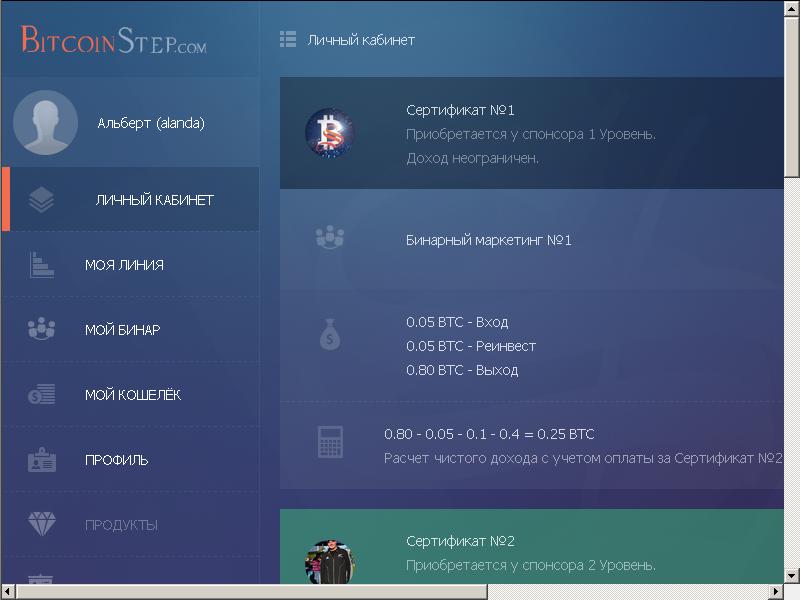Click the horizontal scrollbar right arrow

click(776, 592)
